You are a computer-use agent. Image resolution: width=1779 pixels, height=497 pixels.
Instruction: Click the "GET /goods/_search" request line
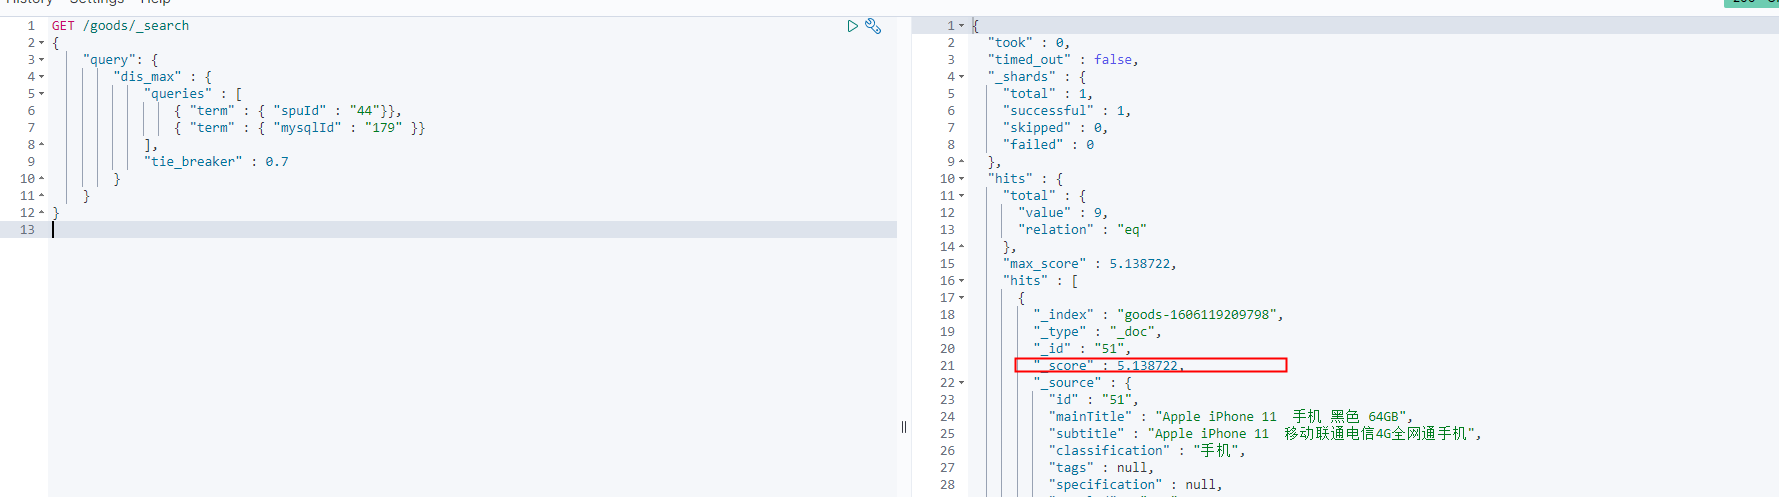click(120, 26)
